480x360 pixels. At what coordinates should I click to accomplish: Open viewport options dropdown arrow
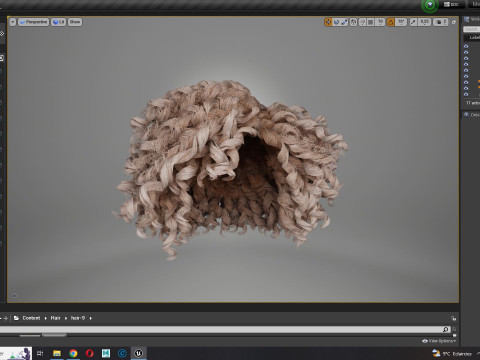[12, 22]
